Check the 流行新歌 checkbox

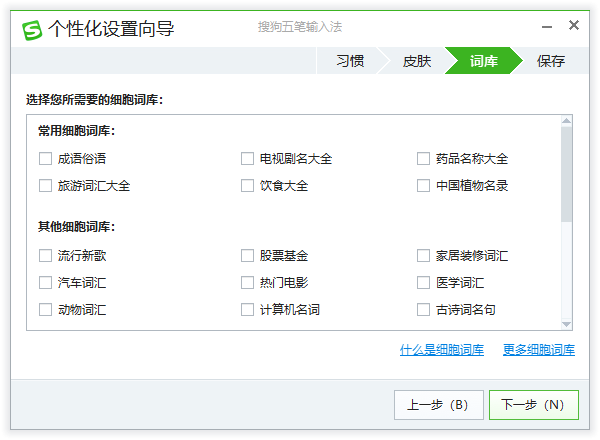pyautogui.click(x=45, y=255)
